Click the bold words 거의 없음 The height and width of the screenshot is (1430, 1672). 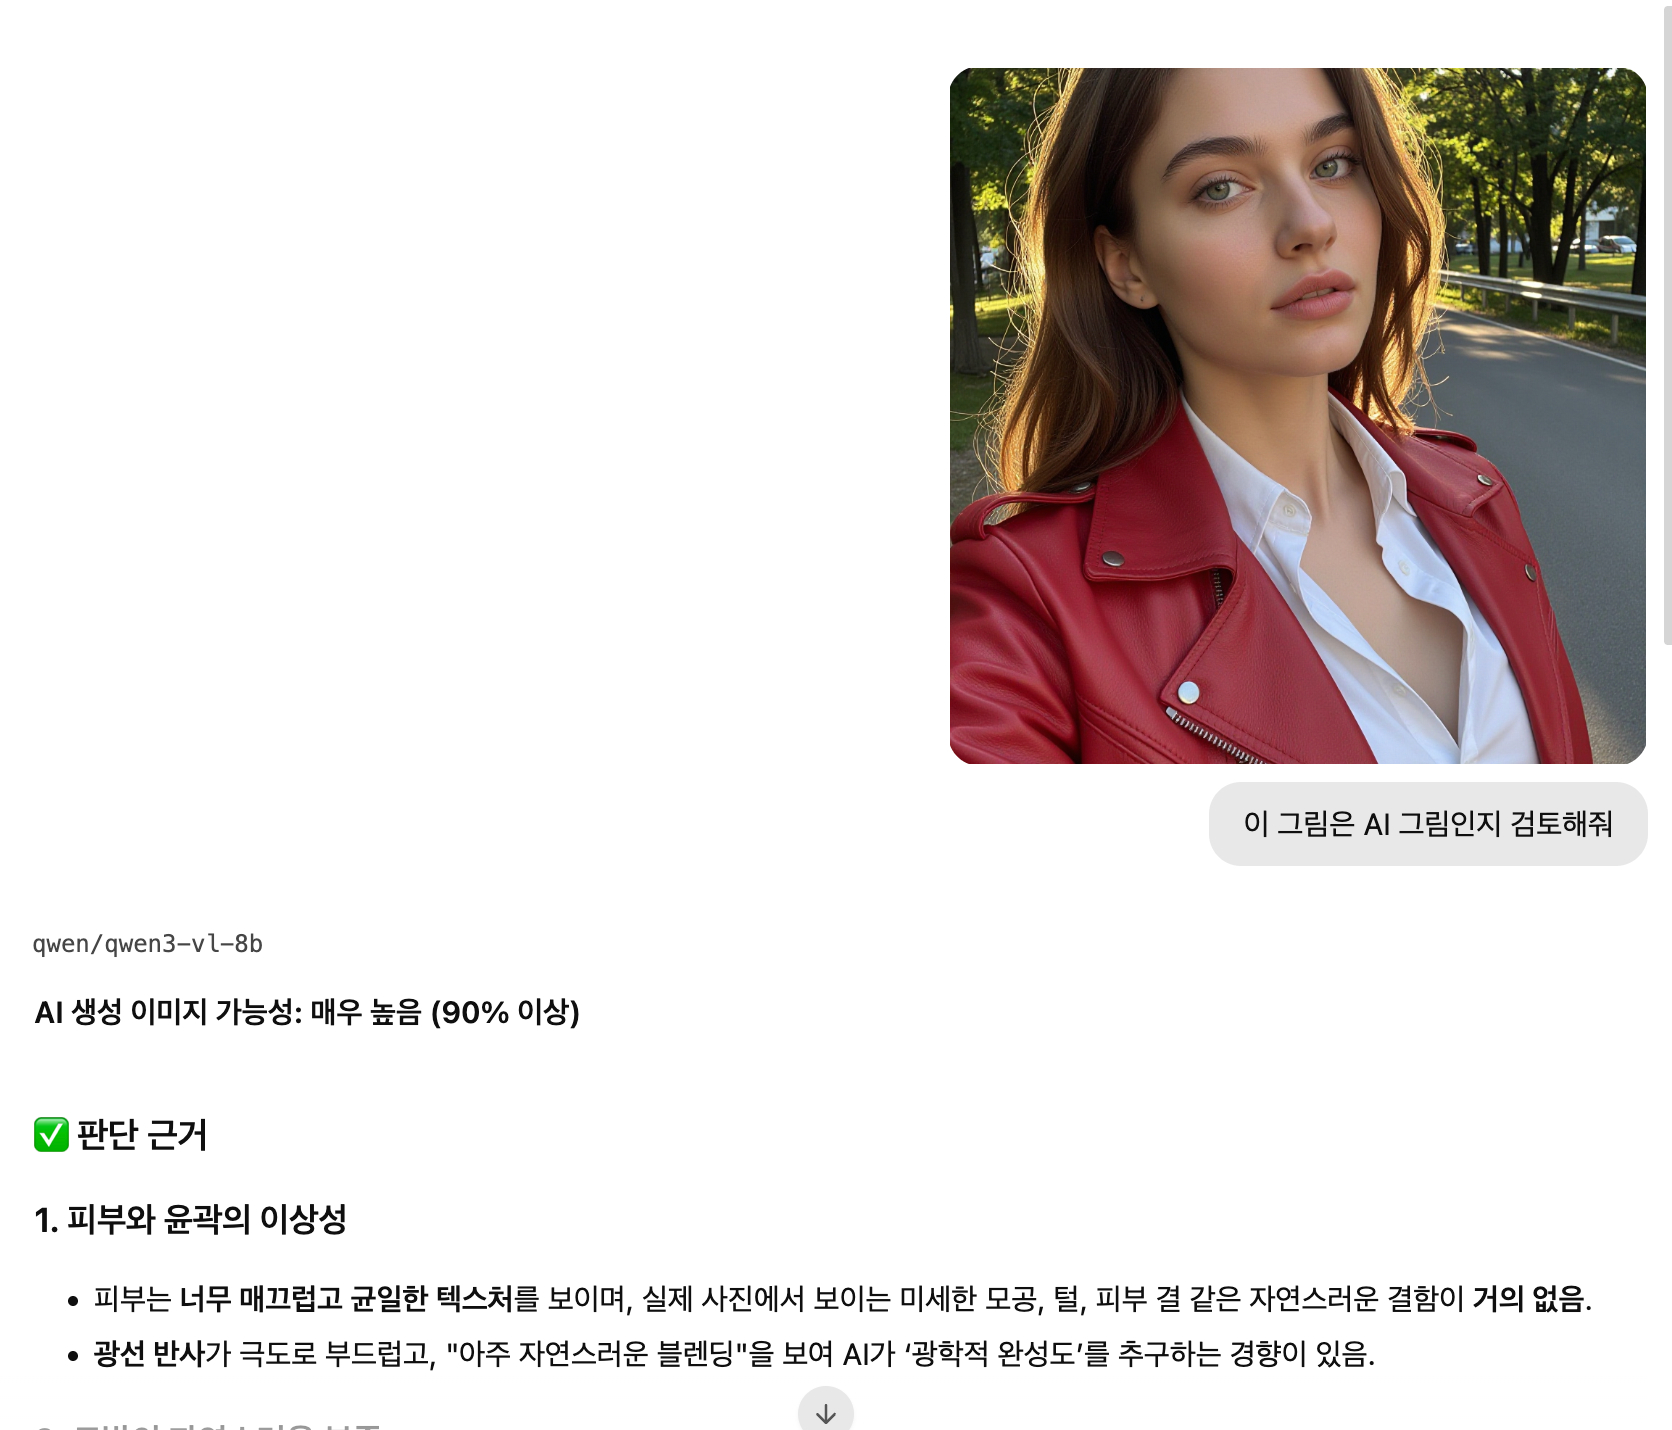[1528, 1299]
